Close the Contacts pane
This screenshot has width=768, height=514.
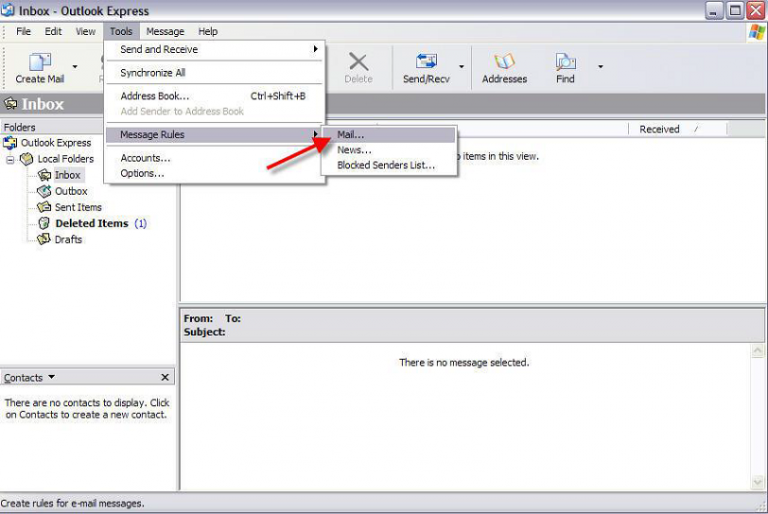165,377
